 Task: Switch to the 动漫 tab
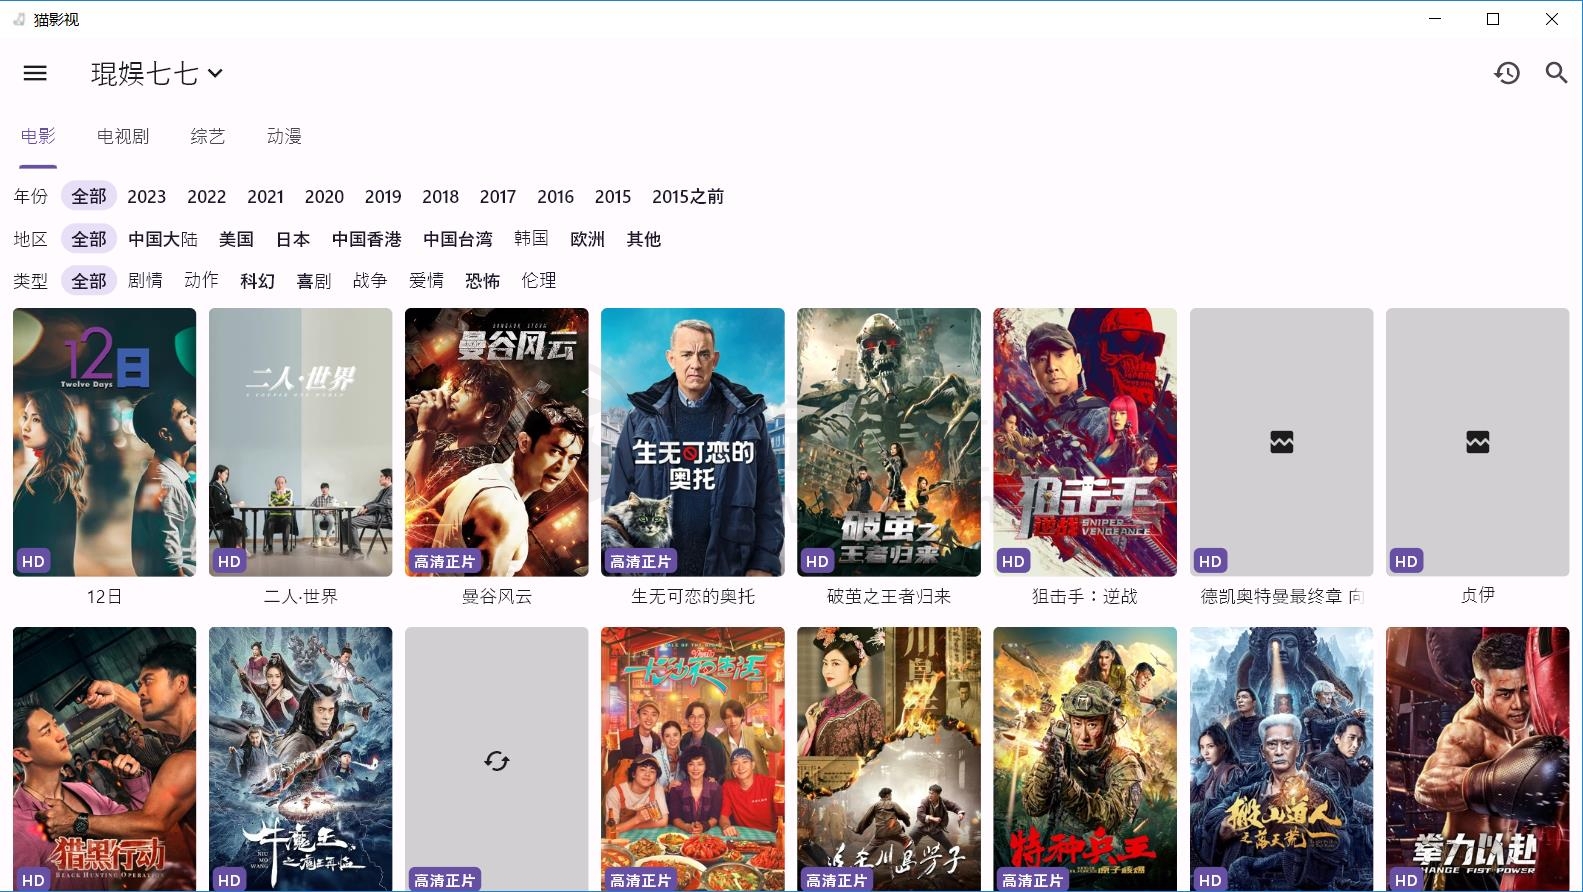point(284,136)
